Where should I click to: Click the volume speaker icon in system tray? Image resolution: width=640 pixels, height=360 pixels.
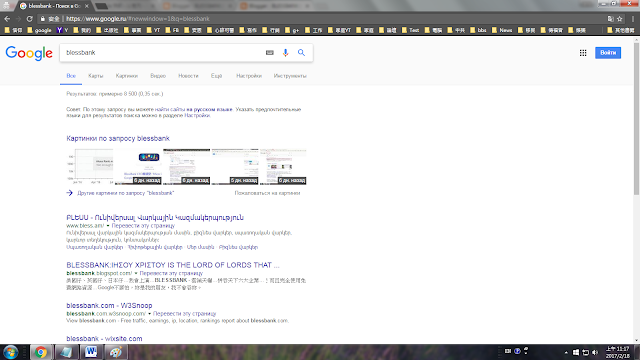point(595,352)
